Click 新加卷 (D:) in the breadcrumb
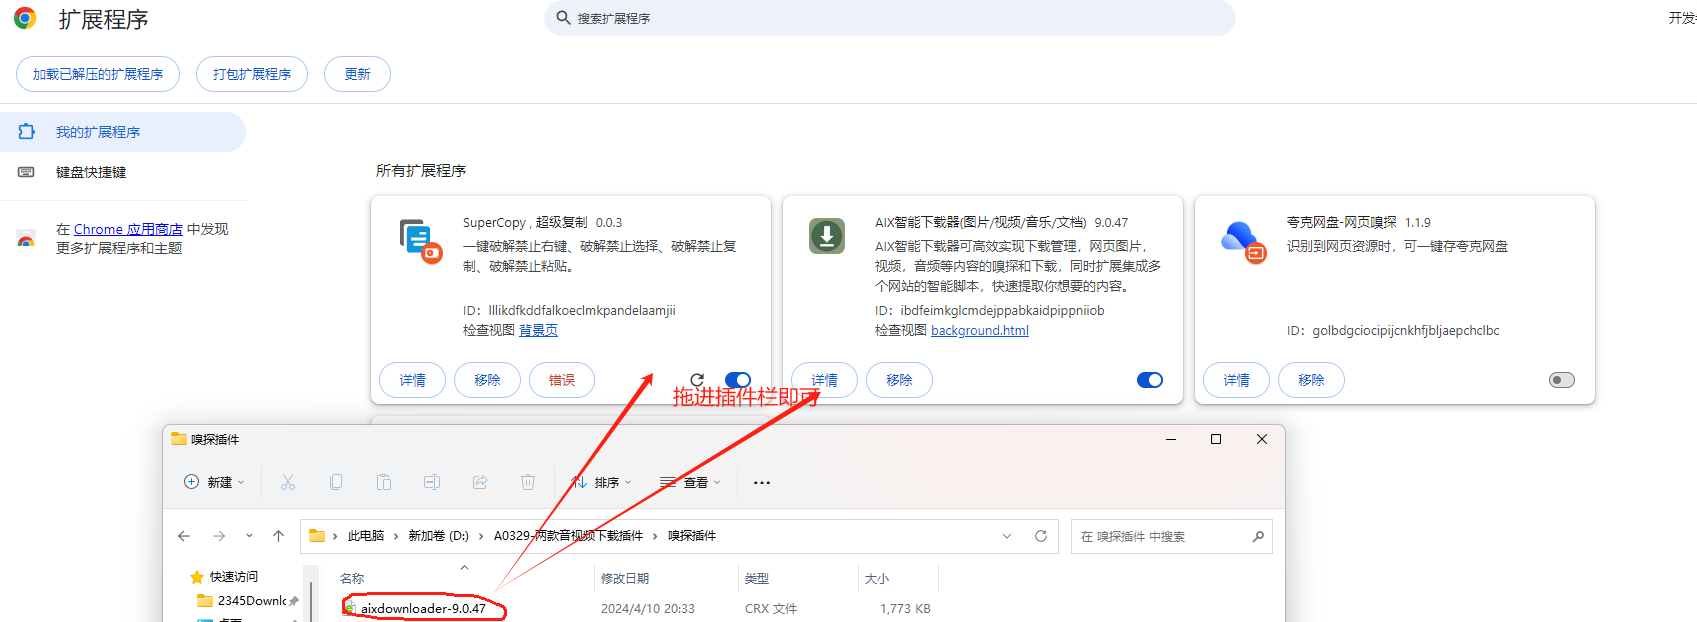 click(x=439, y=536)
